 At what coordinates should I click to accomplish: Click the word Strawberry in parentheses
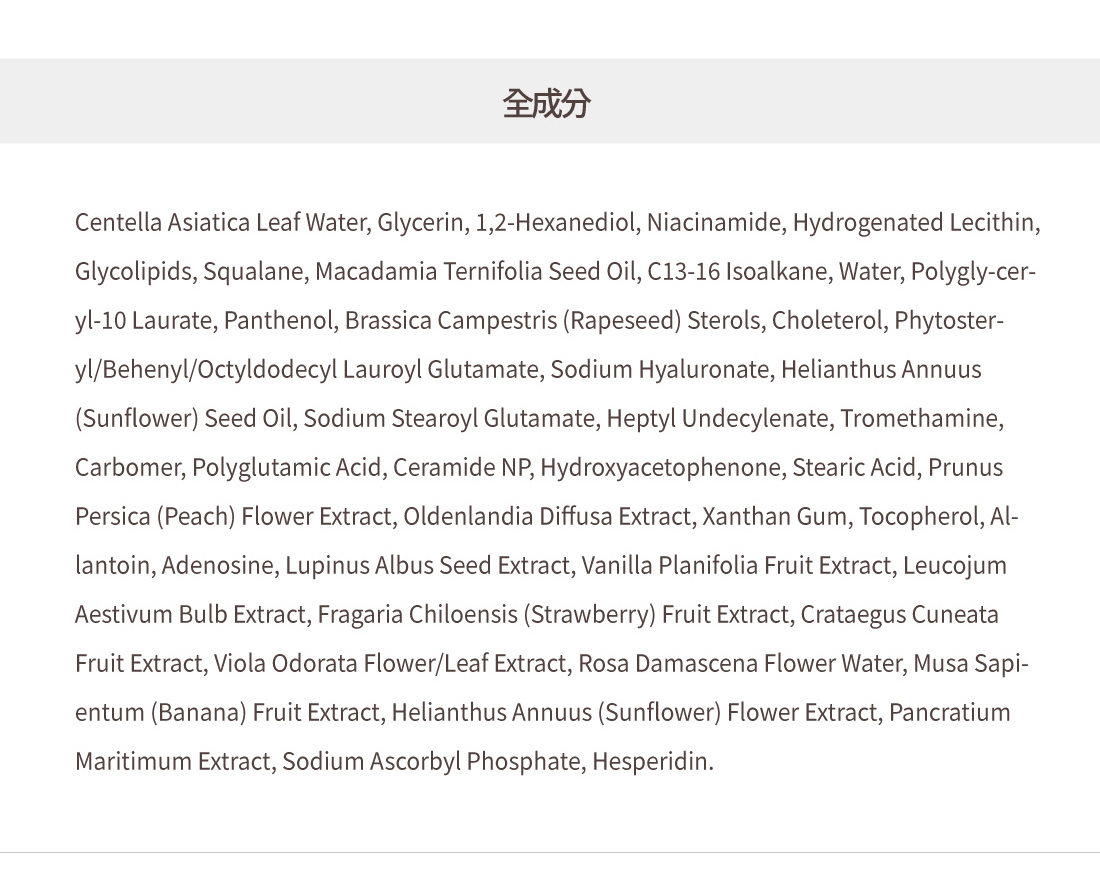click(x=589, y=614)
